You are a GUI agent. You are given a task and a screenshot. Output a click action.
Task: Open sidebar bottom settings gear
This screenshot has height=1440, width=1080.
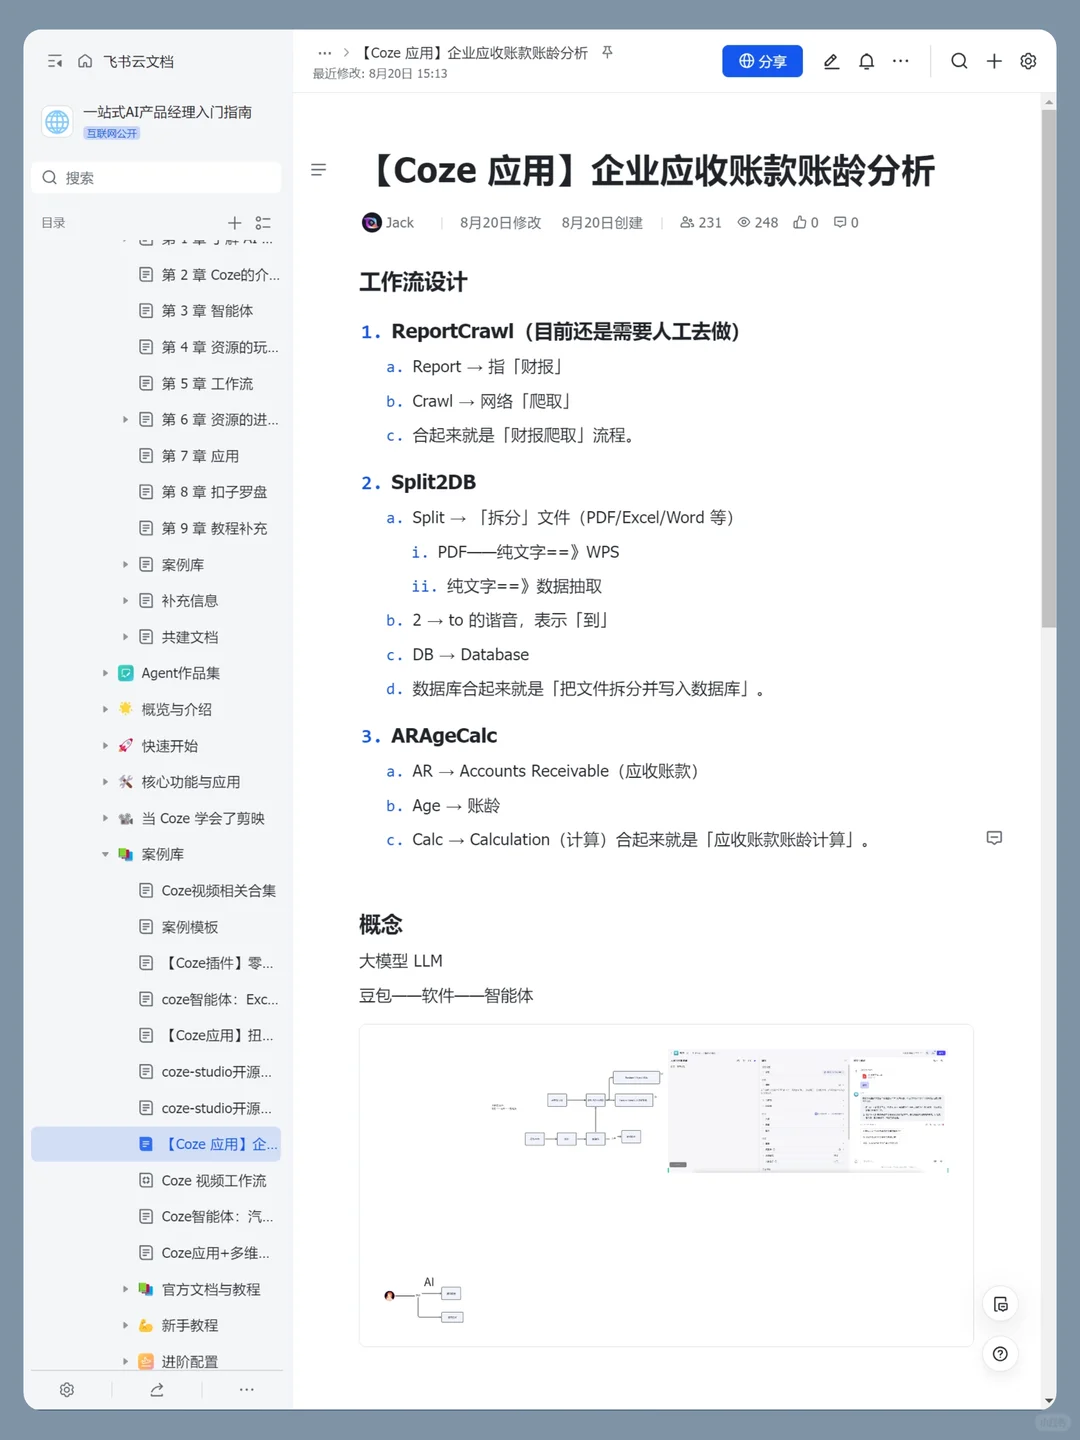click(x=67, y=1390)
